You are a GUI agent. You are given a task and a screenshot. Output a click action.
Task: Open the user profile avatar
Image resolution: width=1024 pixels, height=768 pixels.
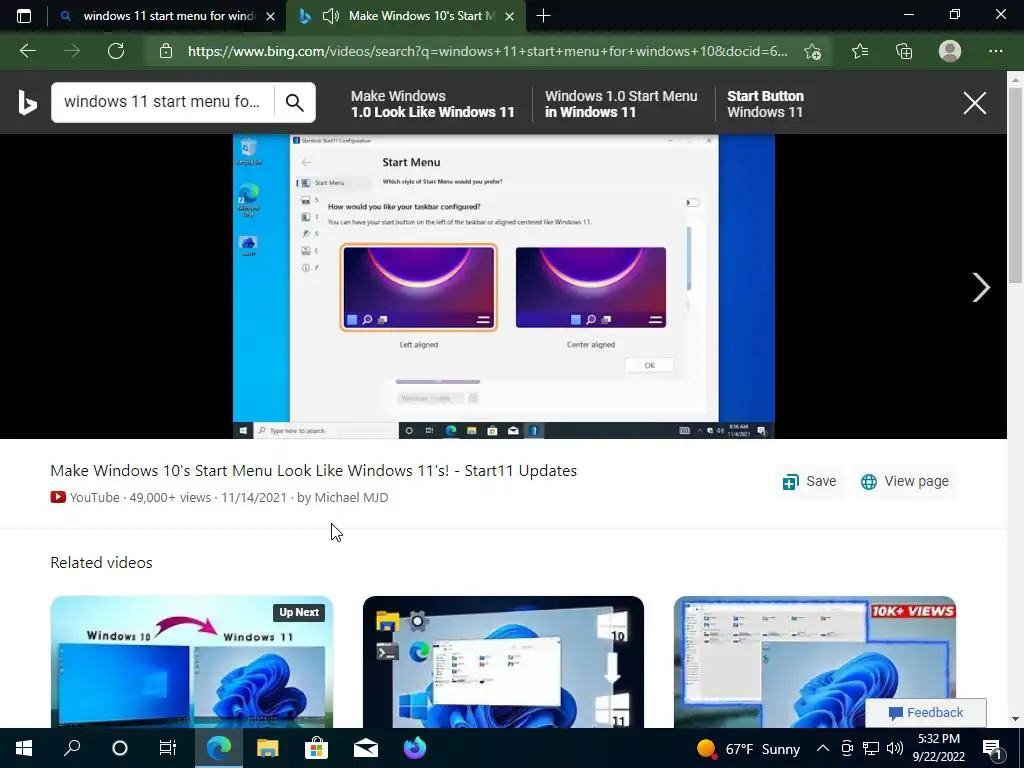[x=950, y=51]
